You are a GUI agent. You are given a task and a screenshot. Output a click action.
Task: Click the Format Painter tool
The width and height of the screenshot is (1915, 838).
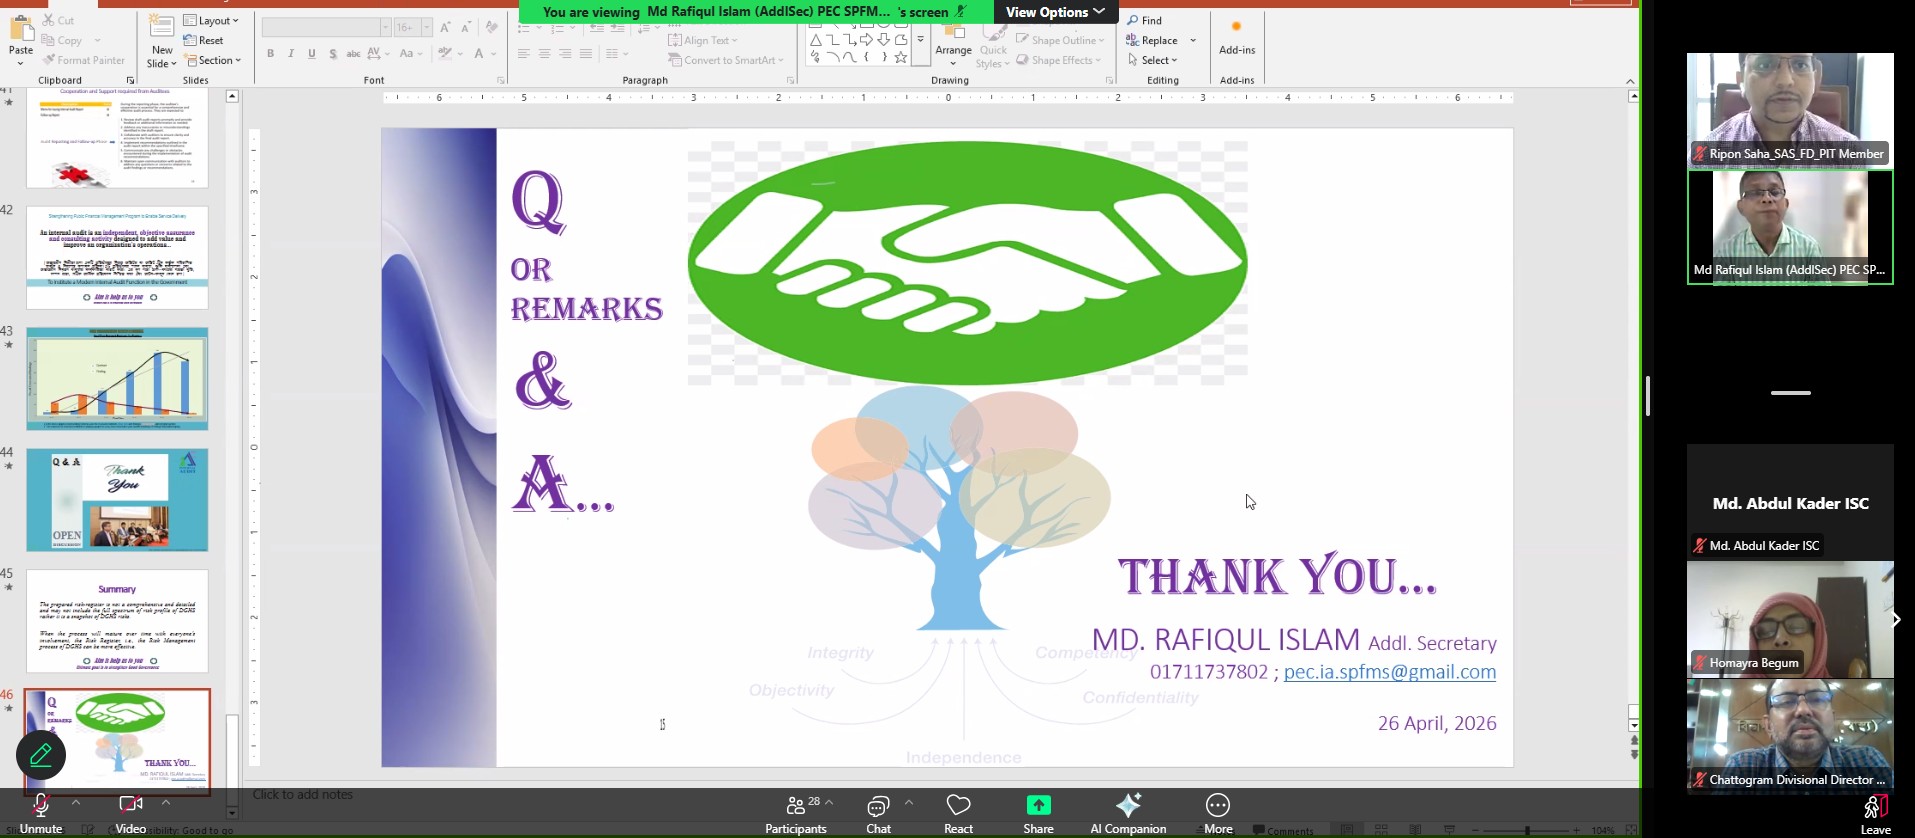[x=84, y=60]
